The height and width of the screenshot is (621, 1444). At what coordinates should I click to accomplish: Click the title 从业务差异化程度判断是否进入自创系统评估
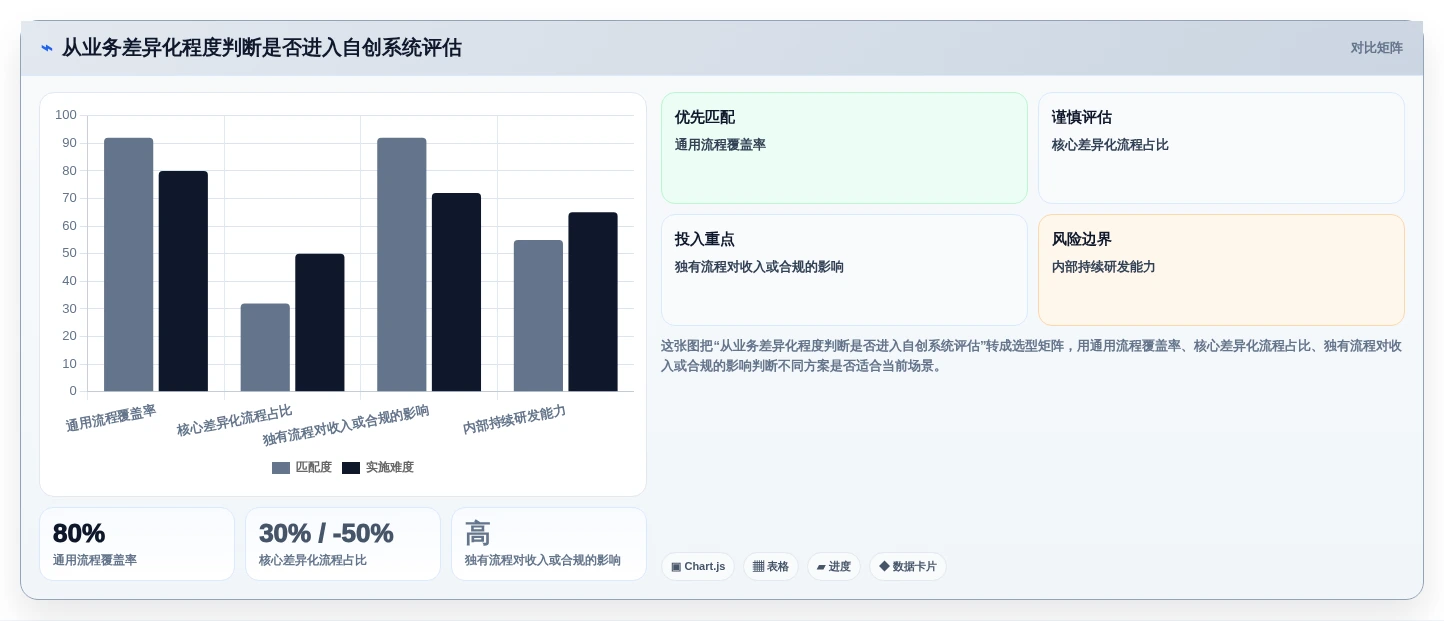262,48
